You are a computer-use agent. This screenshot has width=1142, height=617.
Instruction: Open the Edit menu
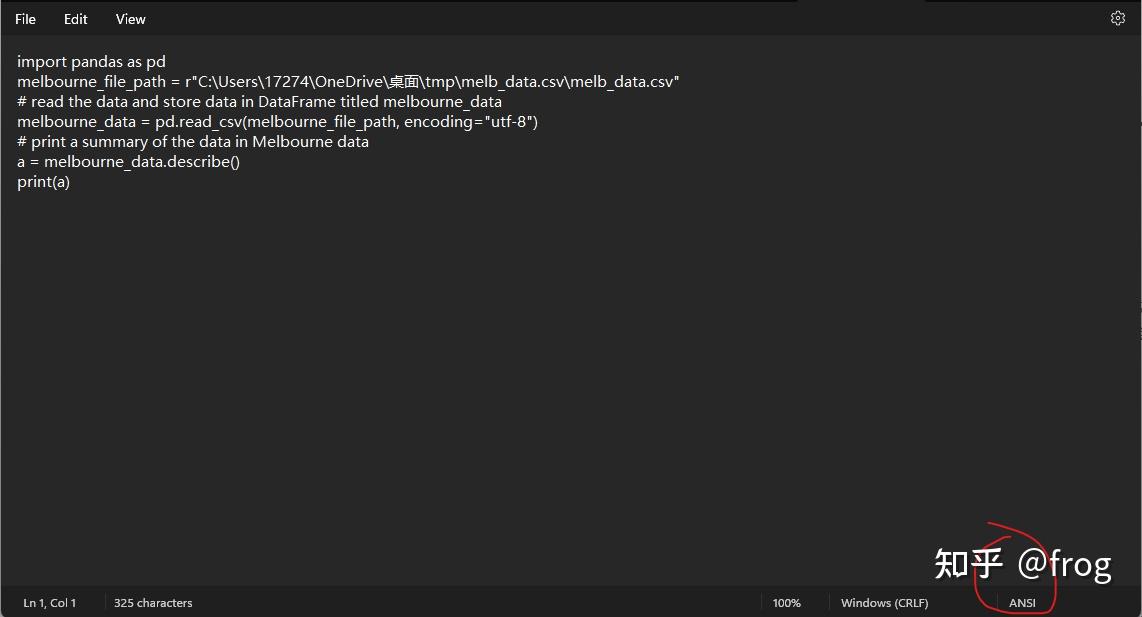(75, 18)
